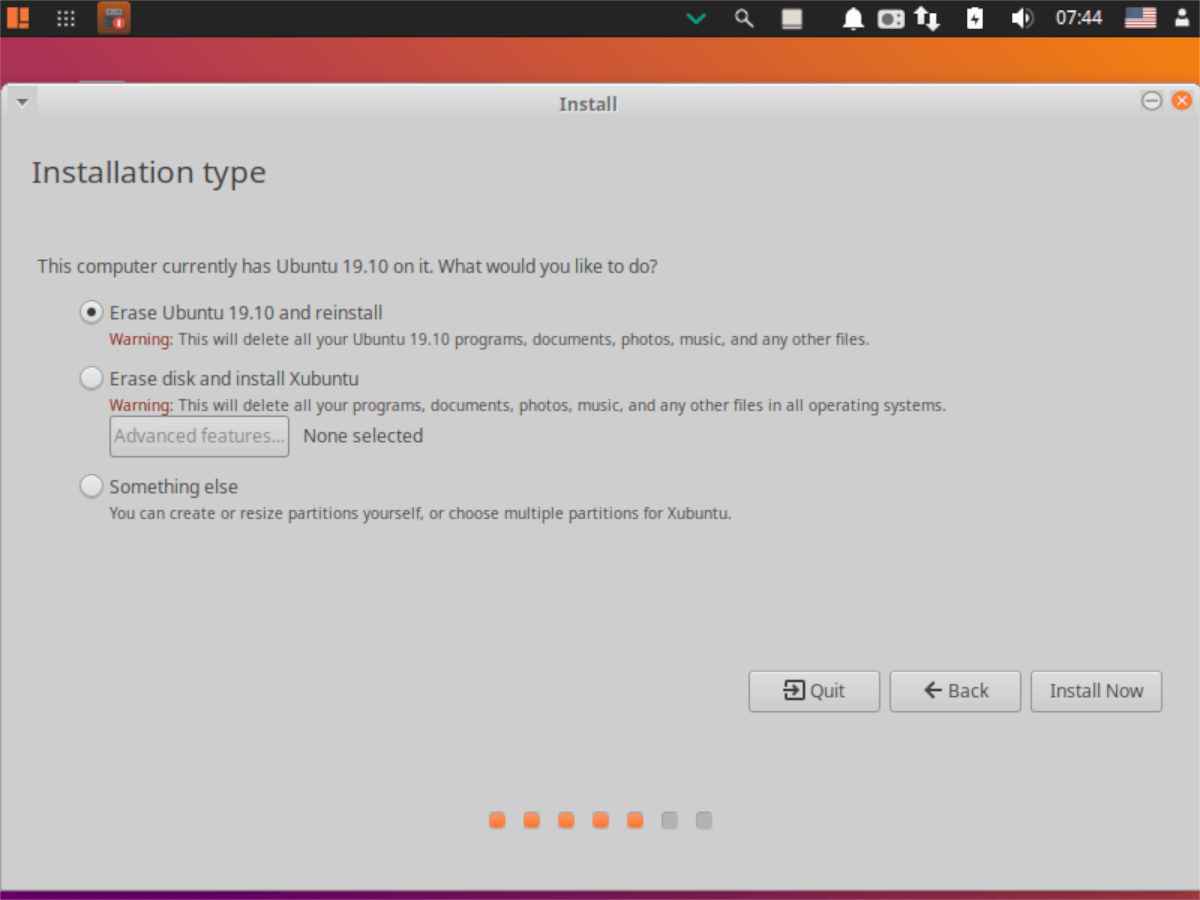The image size is (1200, 900).
Task: Click the clock showing 07:44
Action: tap(1079, 18)
